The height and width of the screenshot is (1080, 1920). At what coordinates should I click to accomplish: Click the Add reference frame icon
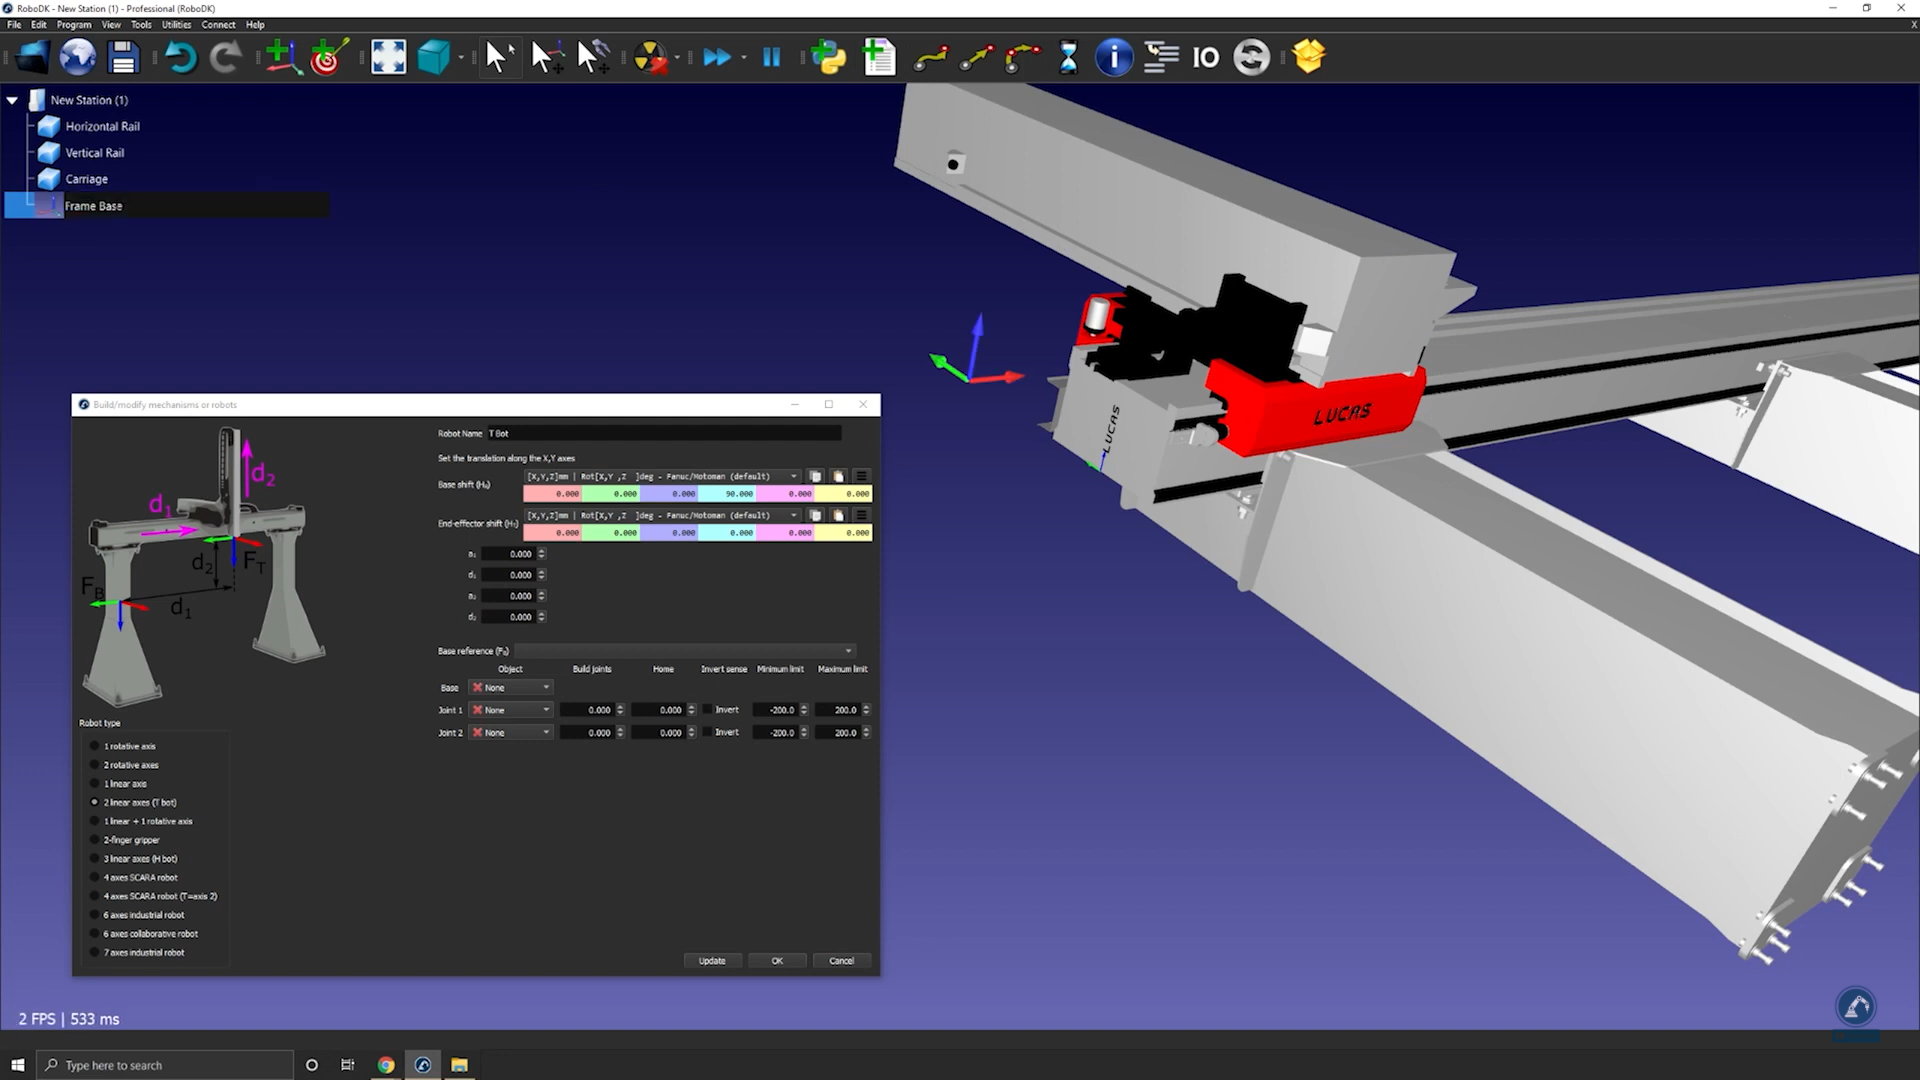(x=282, y=57)
